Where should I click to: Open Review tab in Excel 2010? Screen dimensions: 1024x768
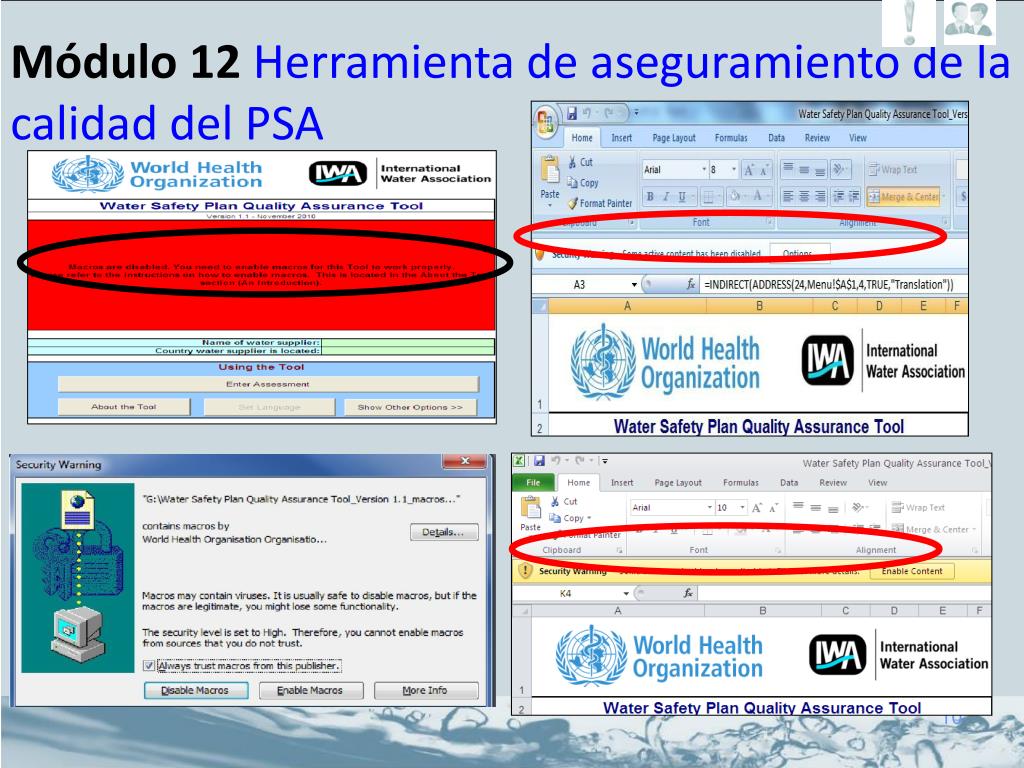(833, 483)
